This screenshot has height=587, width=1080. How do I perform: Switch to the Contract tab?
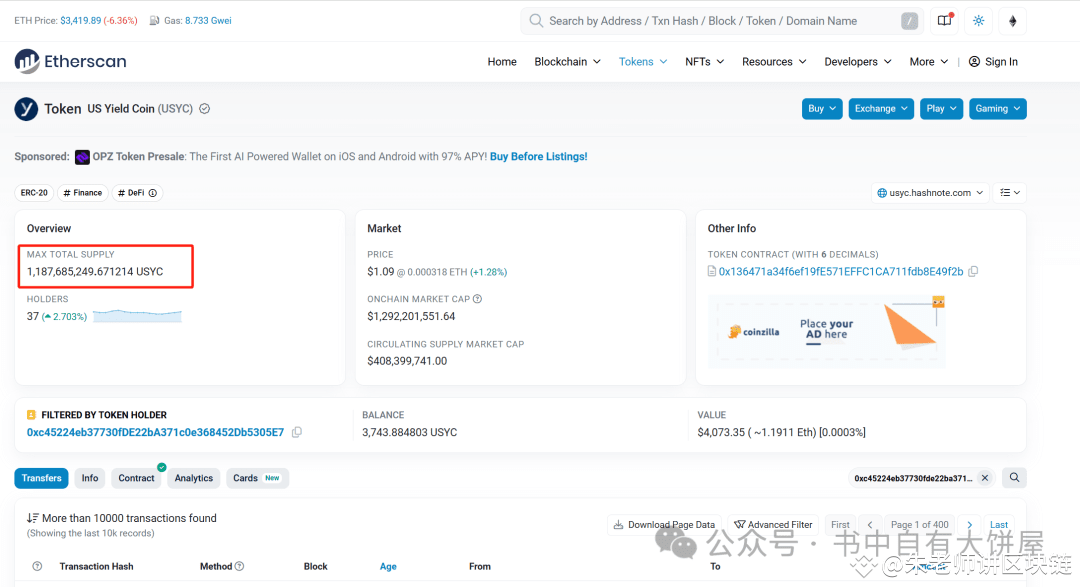(x=136, y=478)
